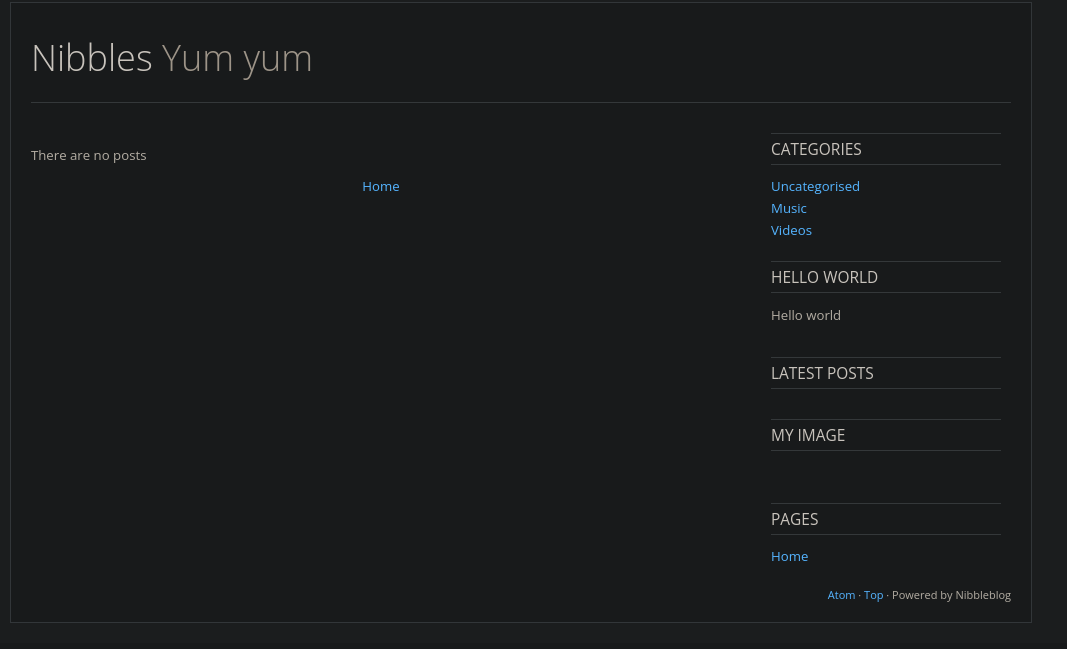Click the empty area below LATEST POSTS heading

885,403
